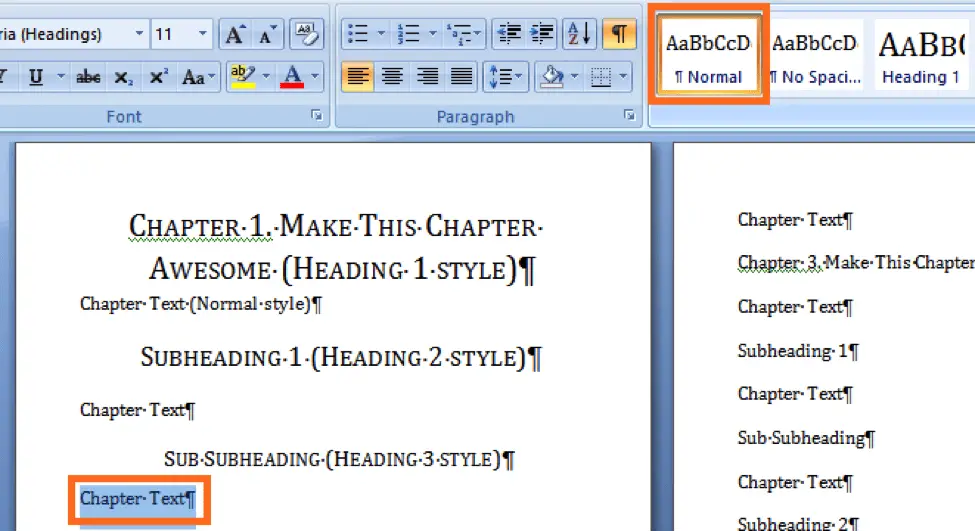Apply bulleted list

tap(358, 34)
